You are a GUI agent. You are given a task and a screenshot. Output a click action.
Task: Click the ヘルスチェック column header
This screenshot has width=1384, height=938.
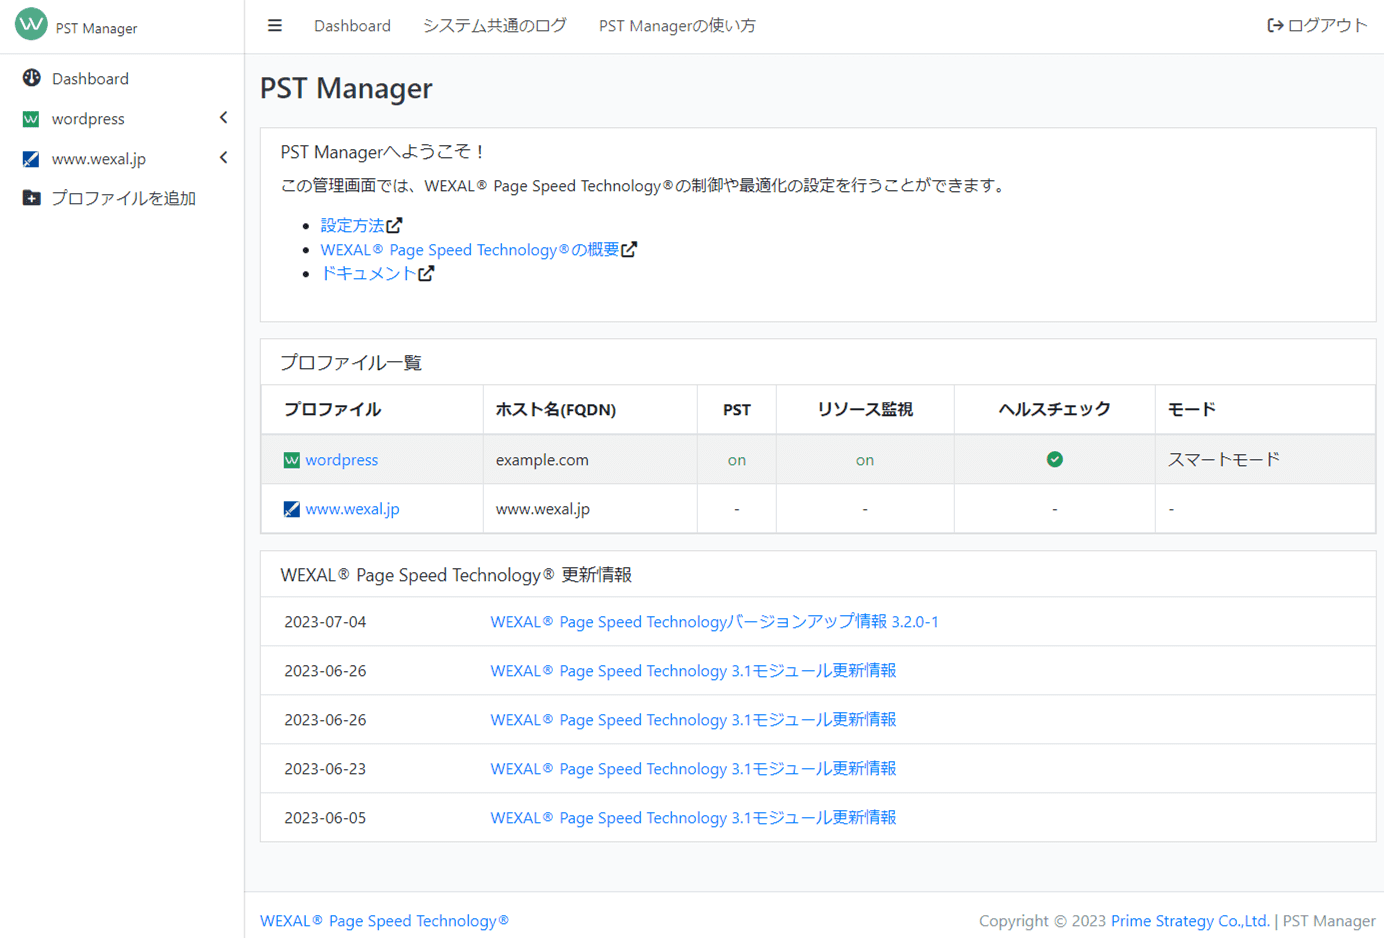(x=1054, y=409)
